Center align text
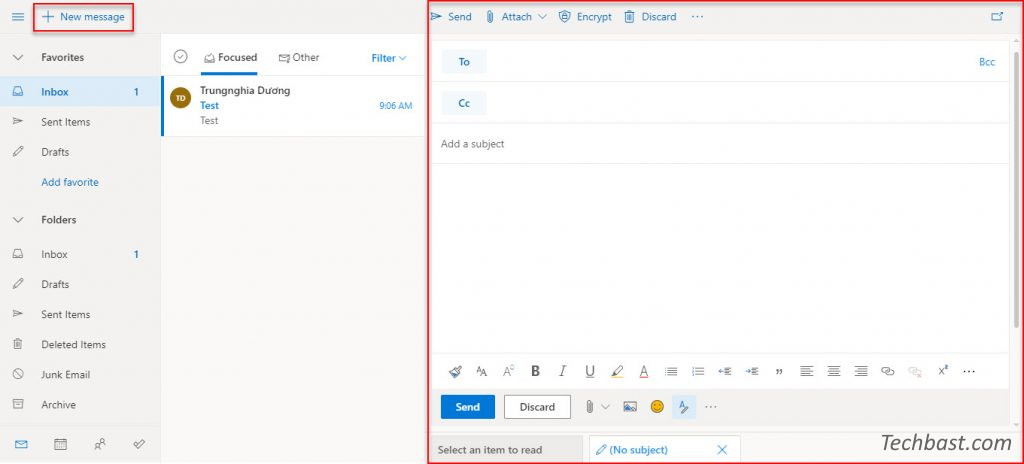Screen dimensions: 1024x464 click(833, 371)
